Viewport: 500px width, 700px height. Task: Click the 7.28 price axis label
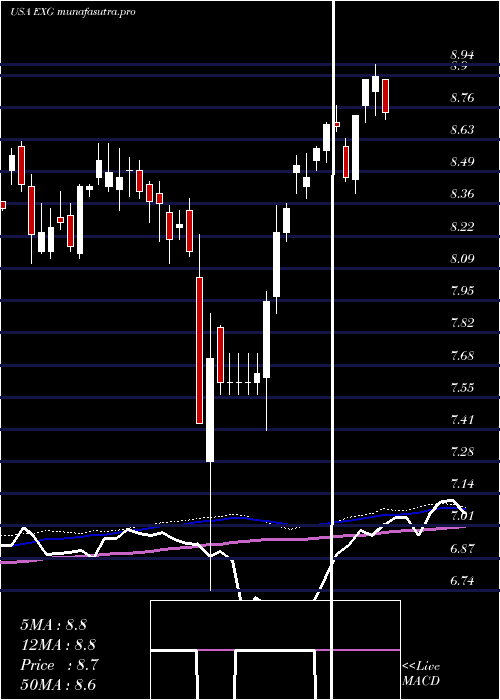[462, 451]
